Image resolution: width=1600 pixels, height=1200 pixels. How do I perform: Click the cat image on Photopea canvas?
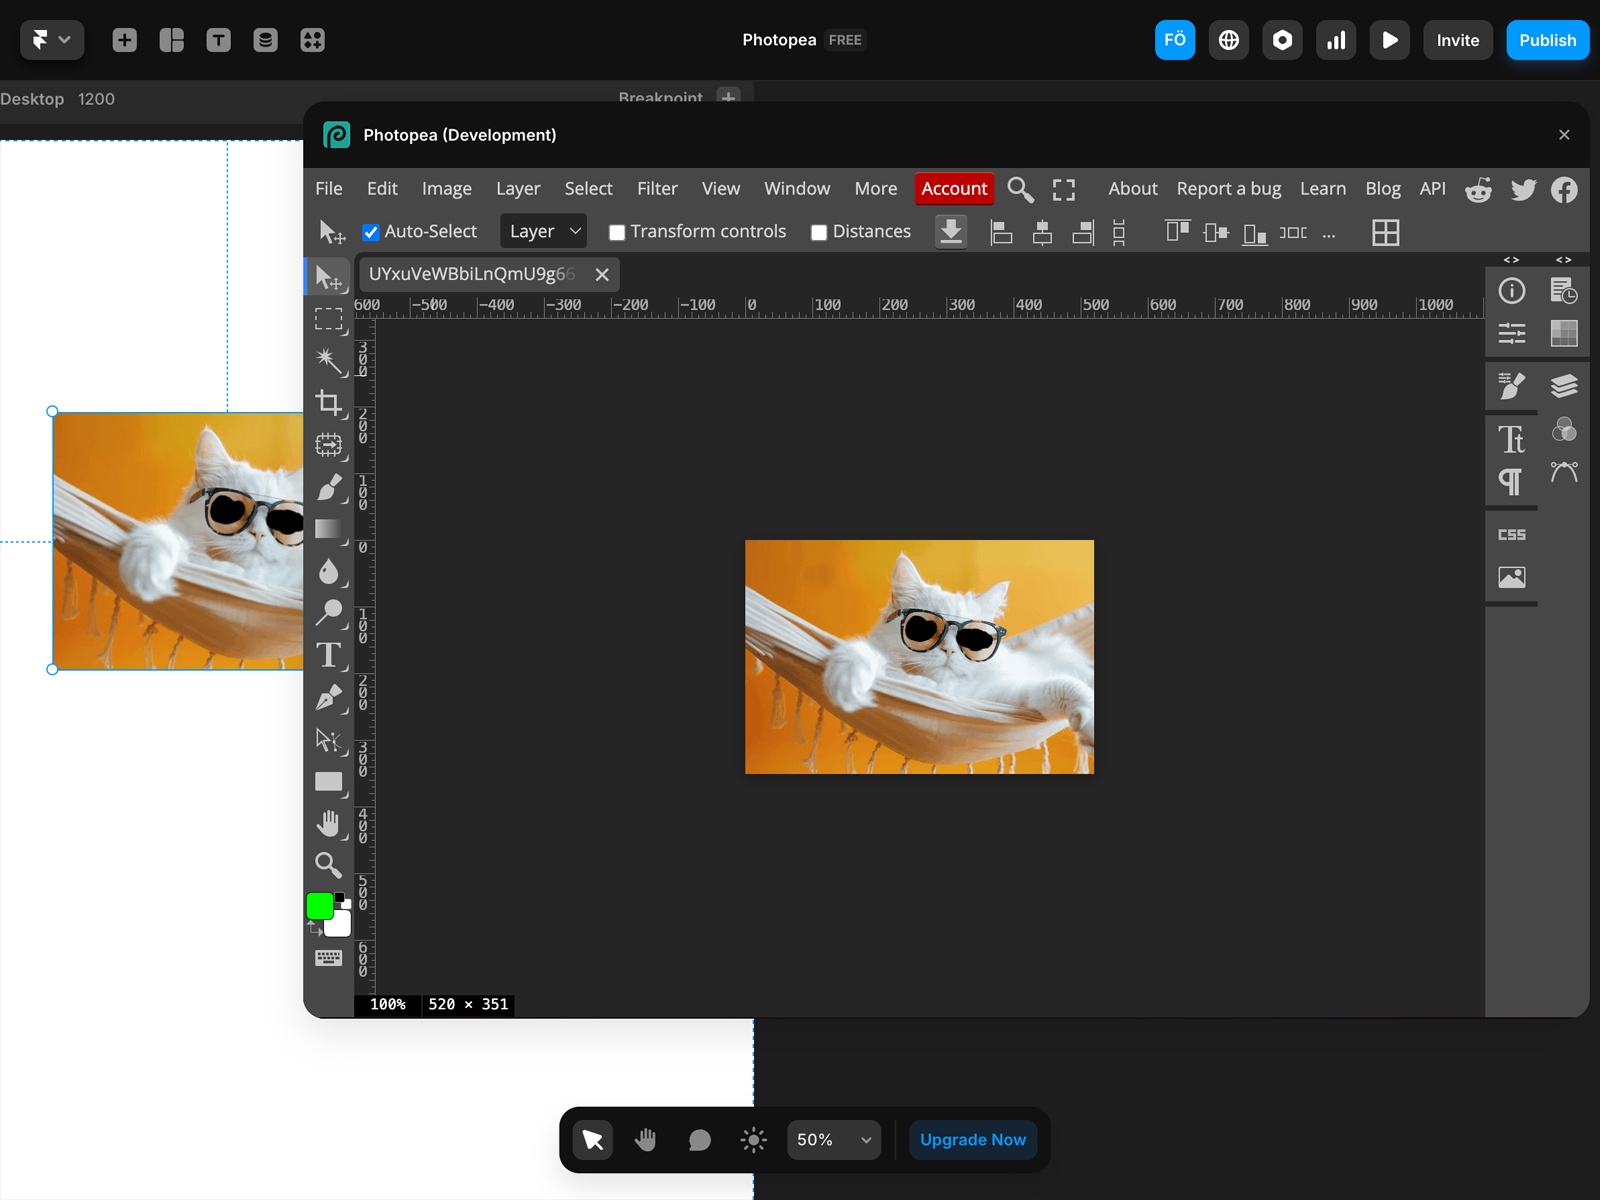[x=919, y=657]
